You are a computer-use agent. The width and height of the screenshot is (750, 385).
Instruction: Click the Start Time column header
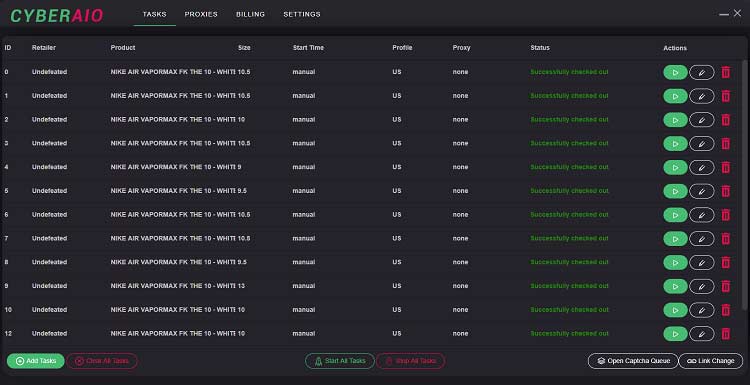pyautogui.click(x=308, y=48)
